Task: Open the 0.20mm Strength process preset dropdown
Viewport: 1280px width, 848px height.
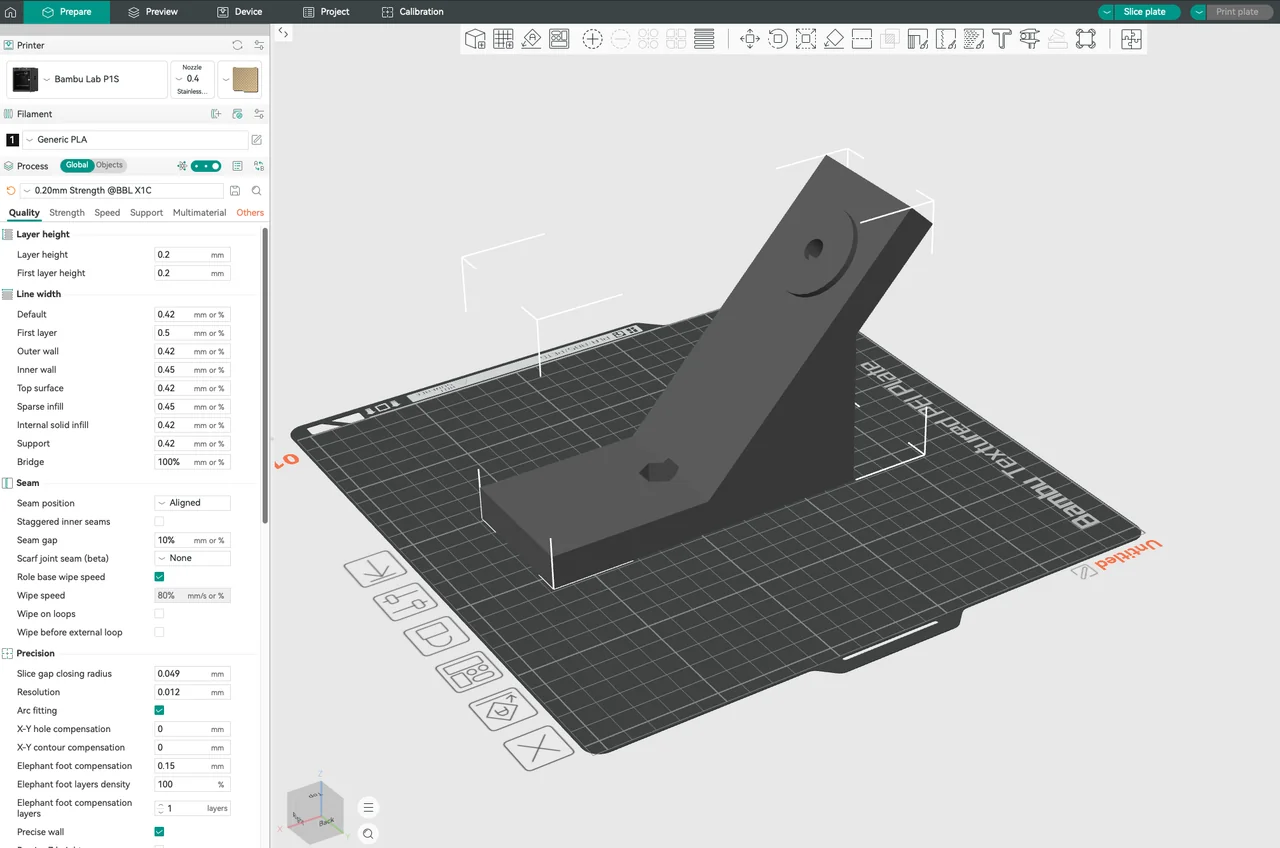Action: click(121, 190)
